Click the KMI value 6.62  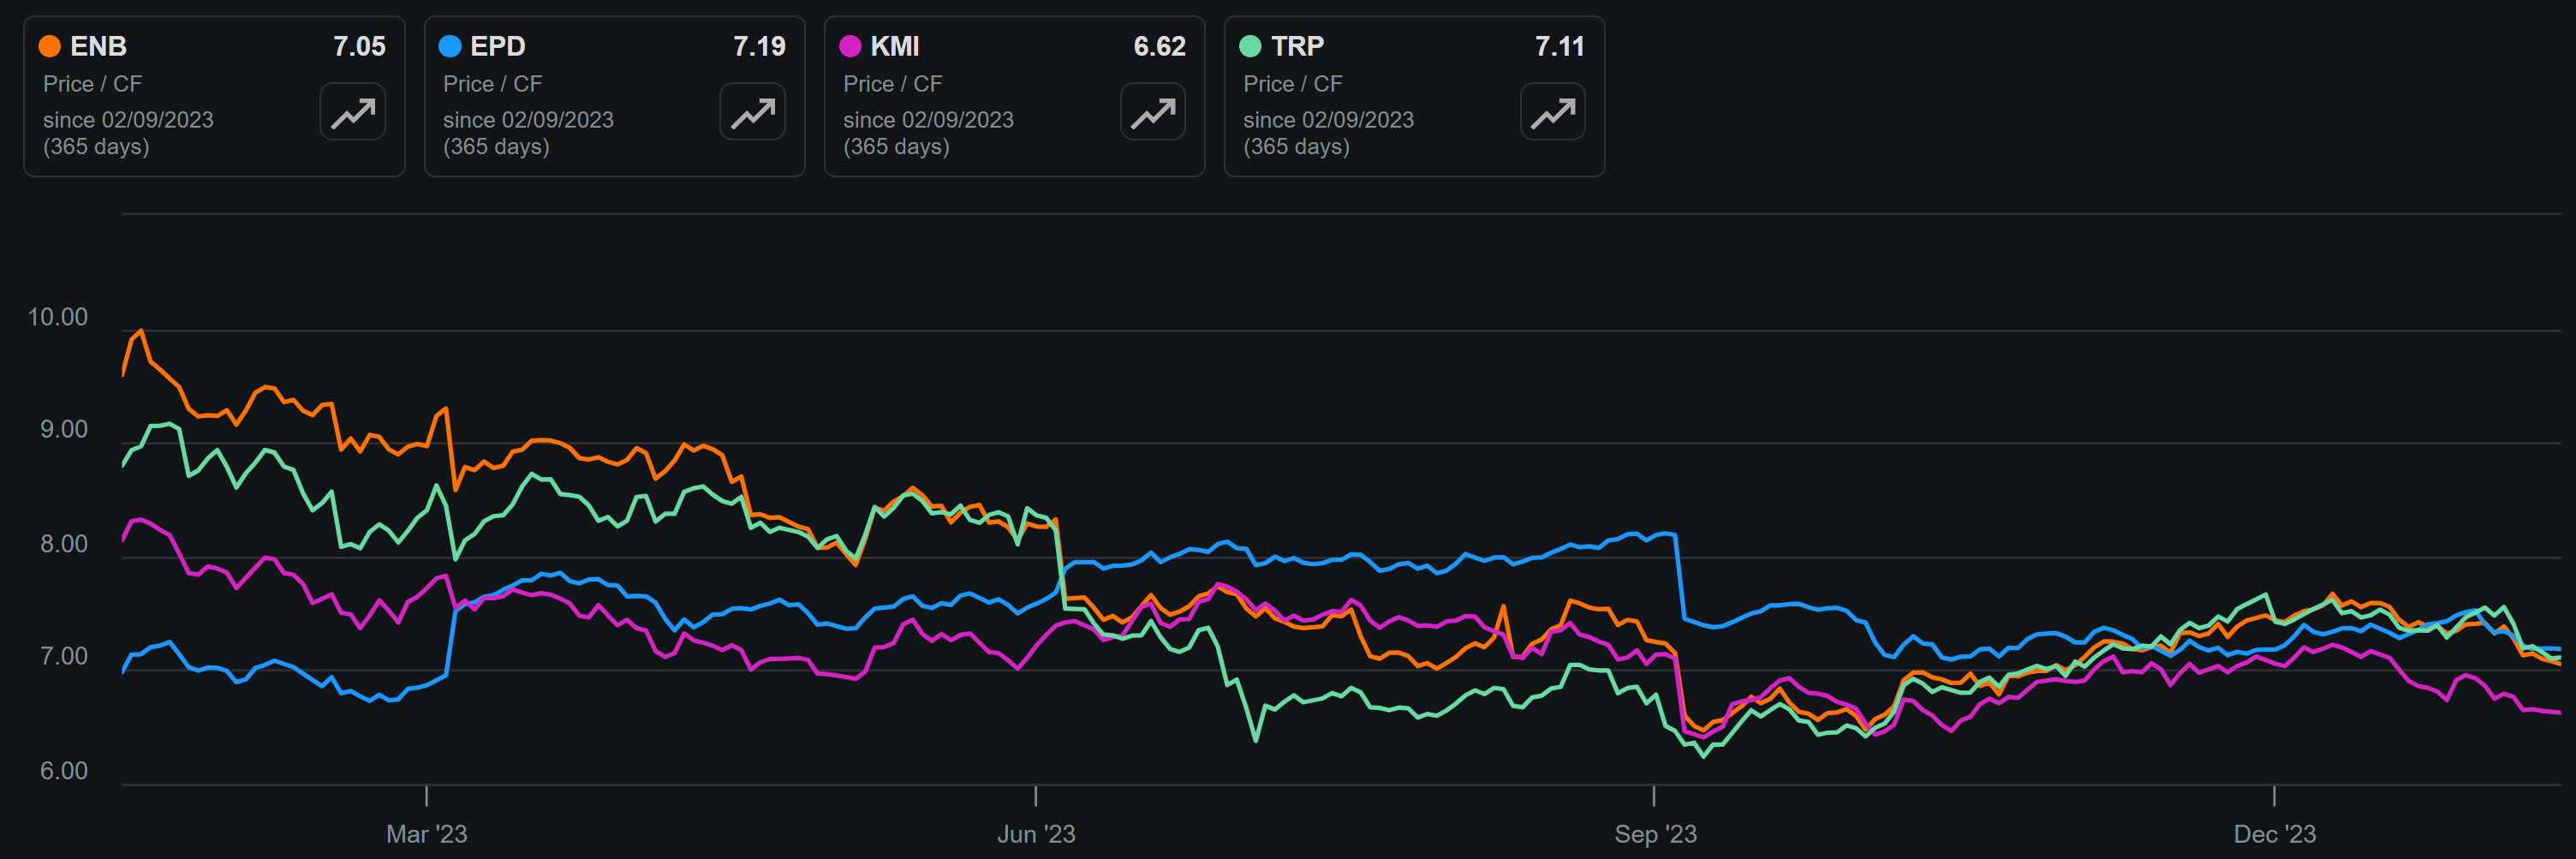(x=1159, y=46)
